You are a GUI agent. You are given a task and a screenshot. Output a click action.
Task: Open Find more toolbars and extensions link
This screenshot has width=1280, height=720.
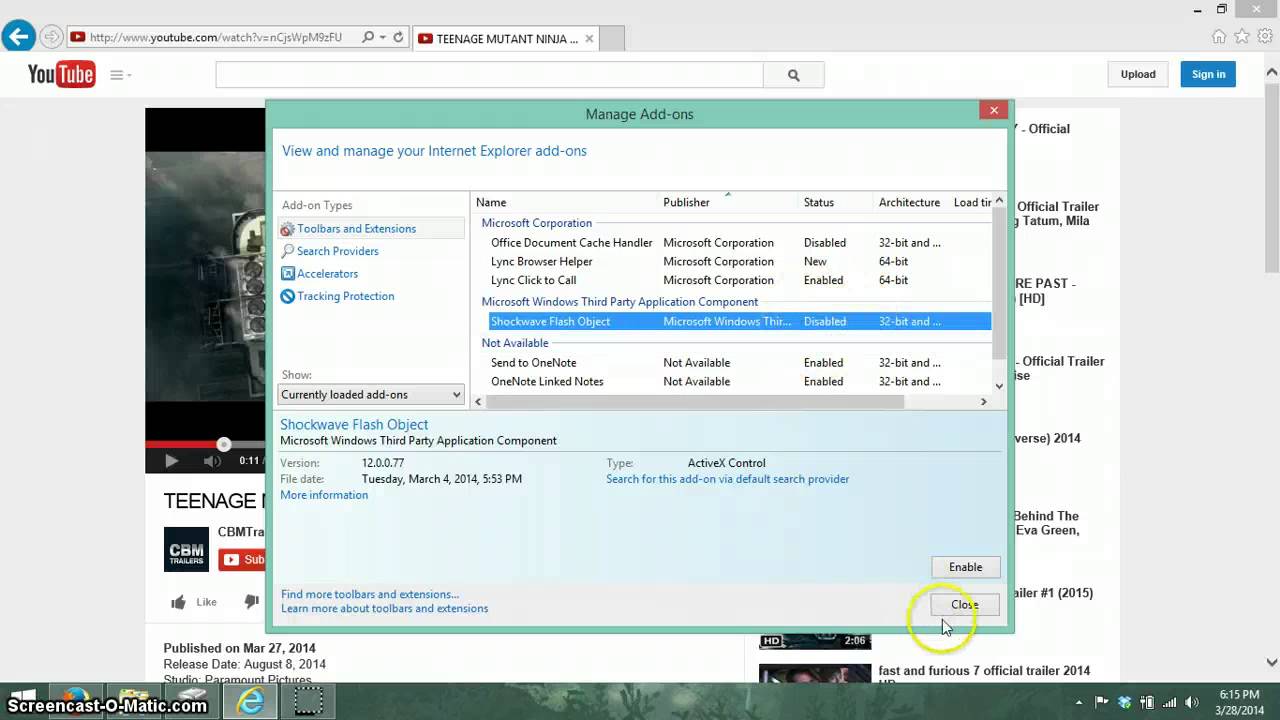pyautogui.click(x=370, y=594)
